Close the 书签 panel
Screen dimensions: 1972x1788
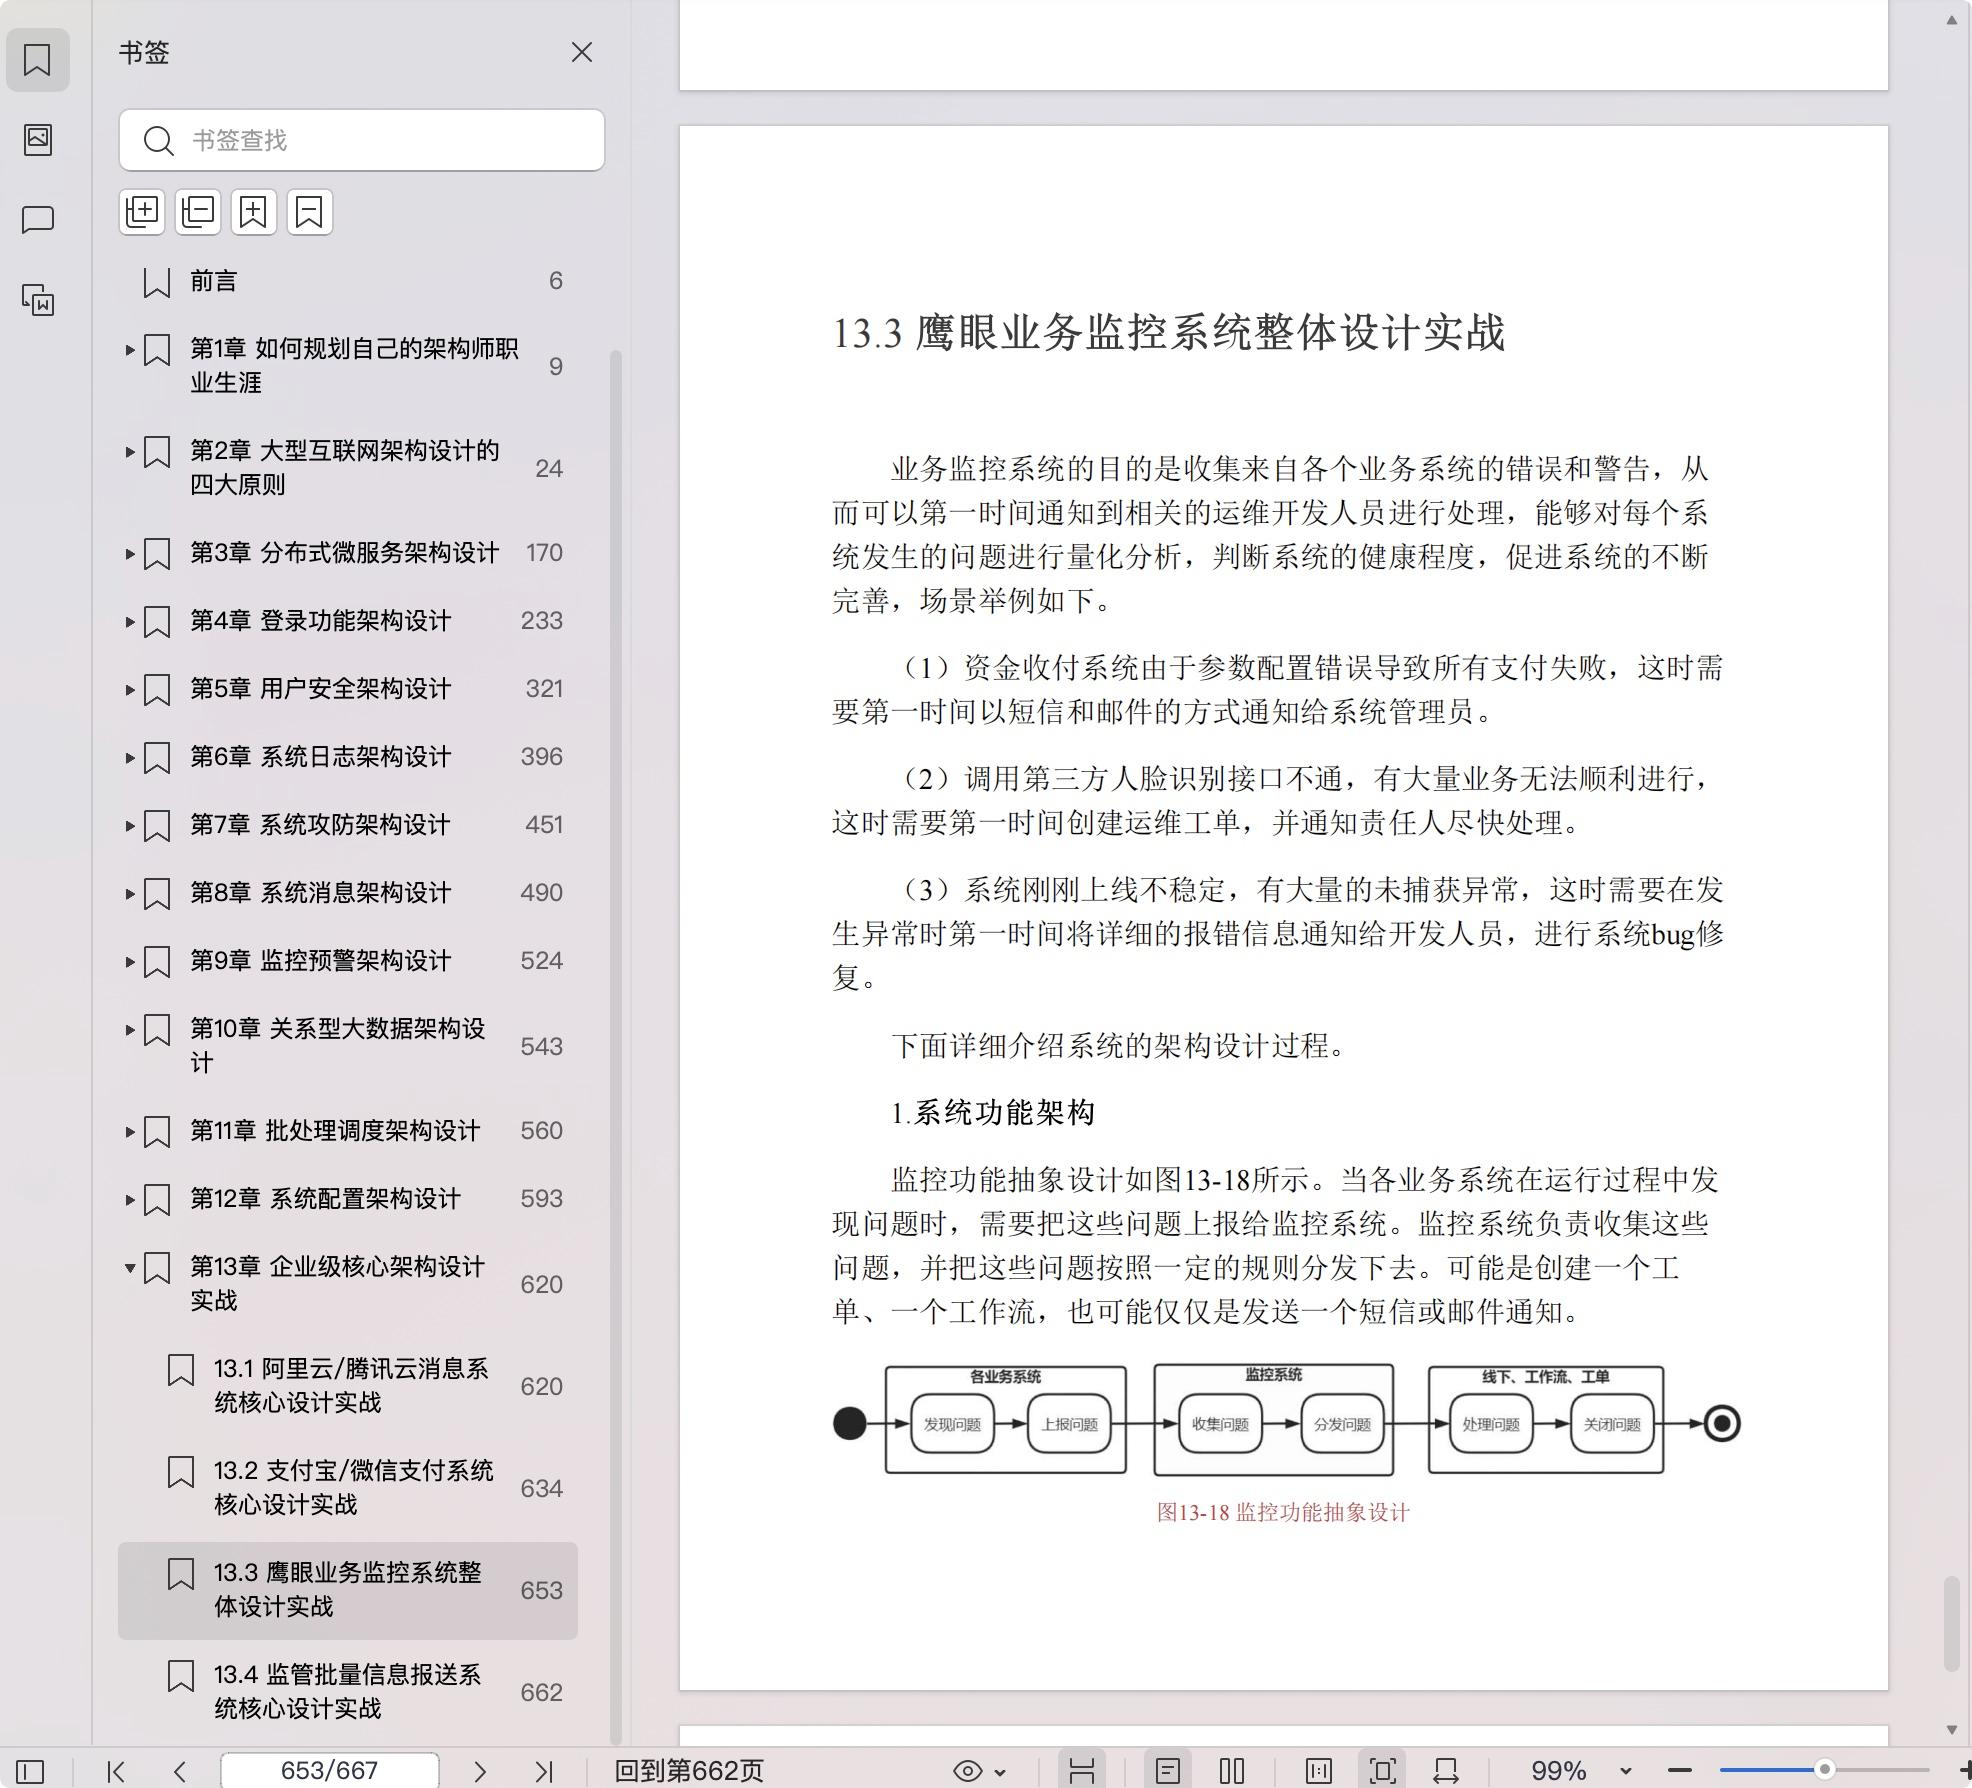pyautogui.click(x=582, y=52)
